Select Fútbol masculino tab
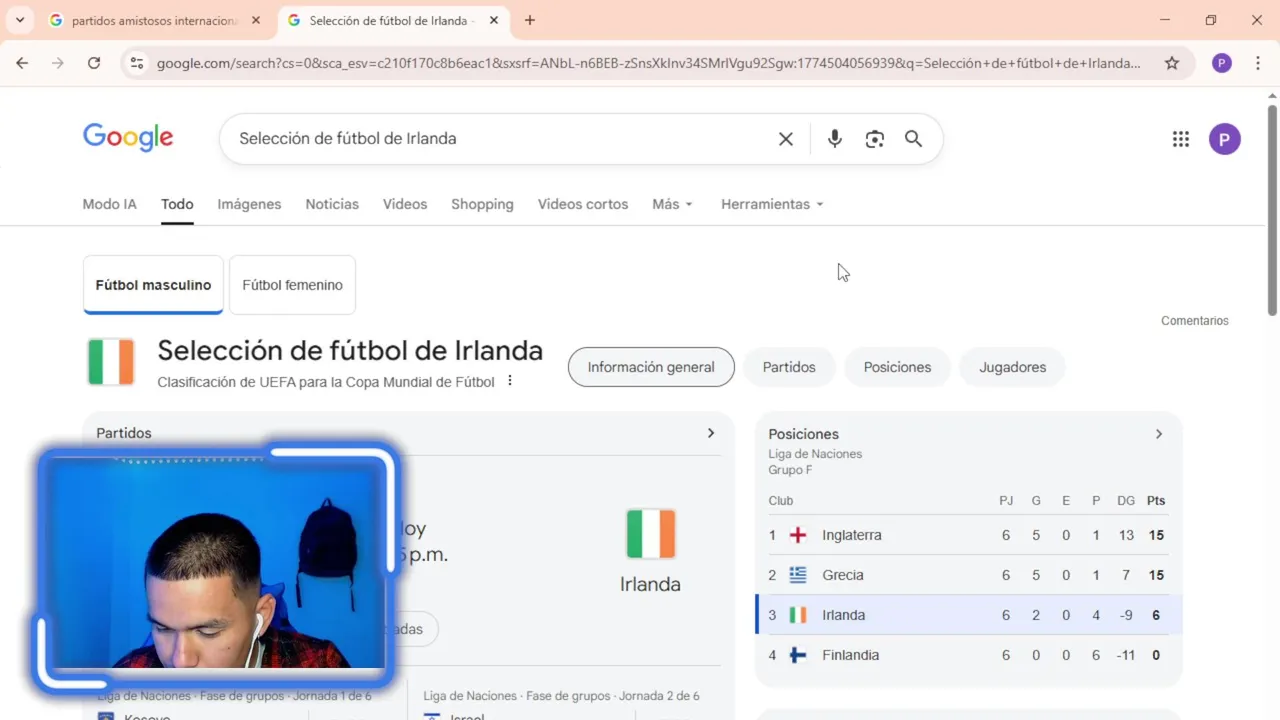Screen dimensions: 1280x720 click(x=153, y=285)
